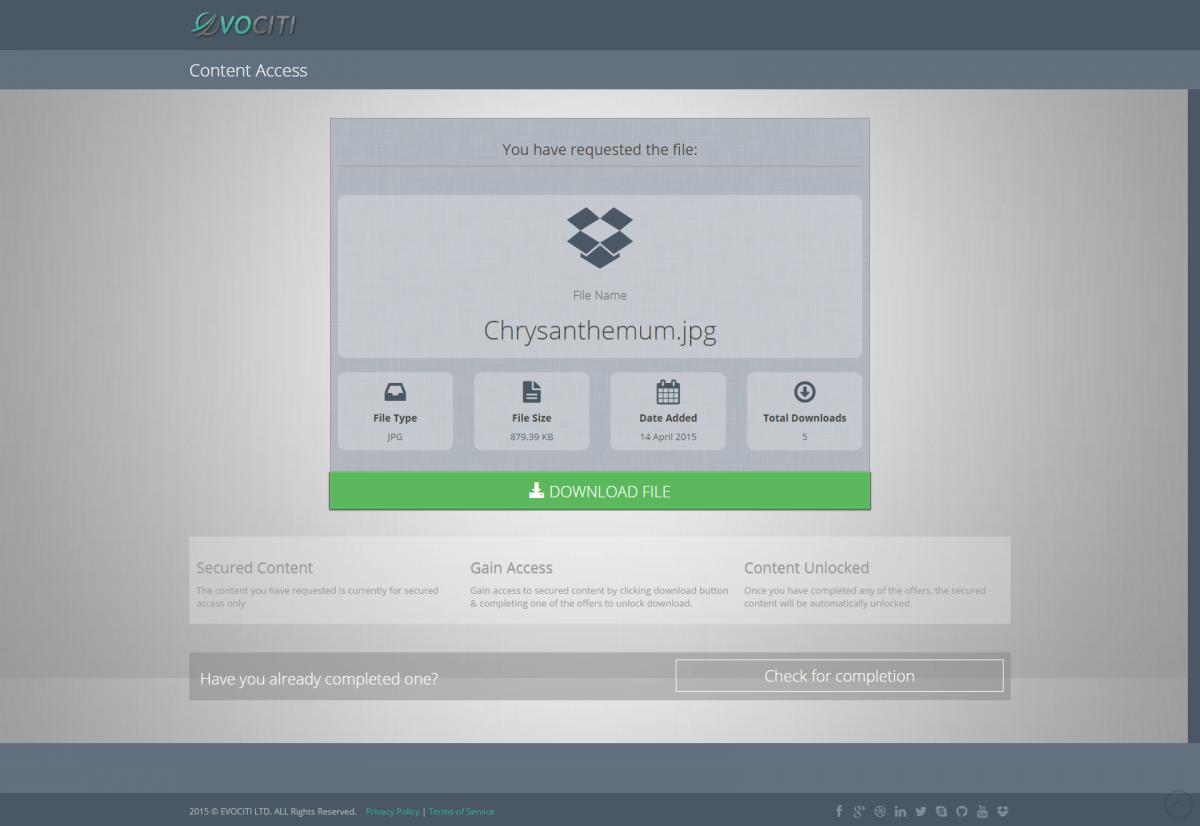1200x826 pixels.
Task: Open the LinkedIn footer icon
Action: pyautogui.click(x=901, y=811)
